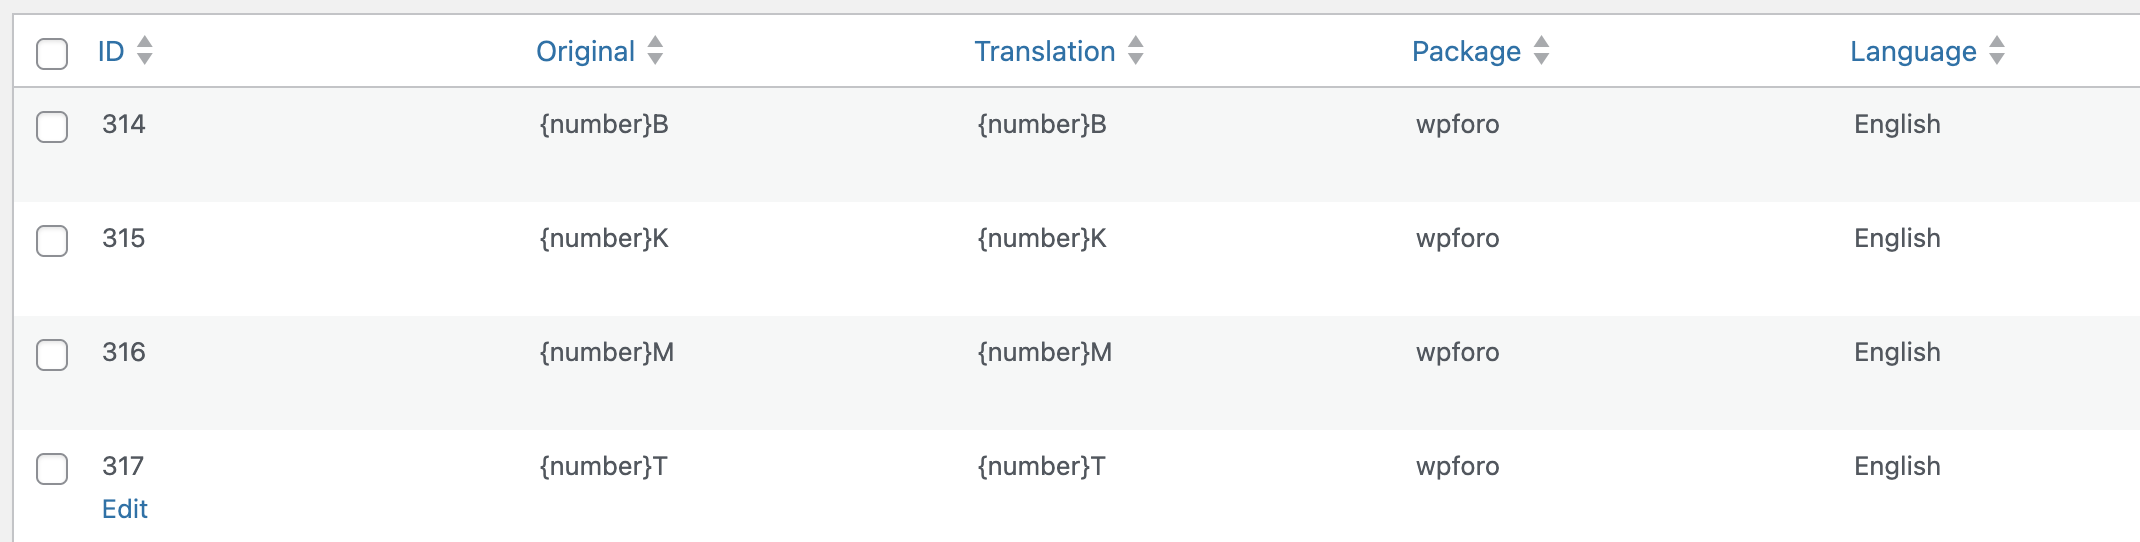Click the Original column sort arrows icon
This screenshot has height=542, width=2140.
click(655, 50)
